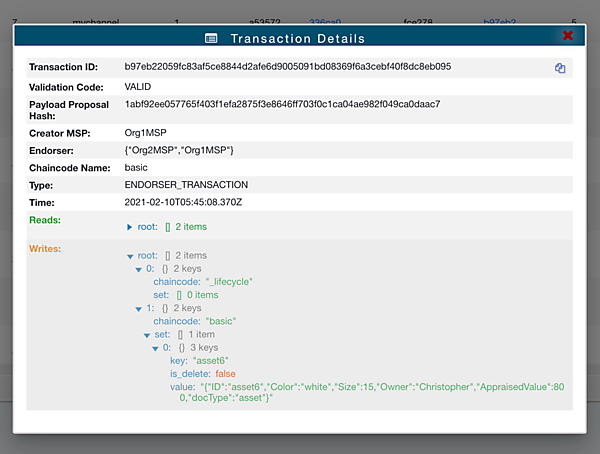This screenshot has height=454, width=600.
Task: Click the 336ca9 hash link behind dialog
Action: click(x=325, y=19)
